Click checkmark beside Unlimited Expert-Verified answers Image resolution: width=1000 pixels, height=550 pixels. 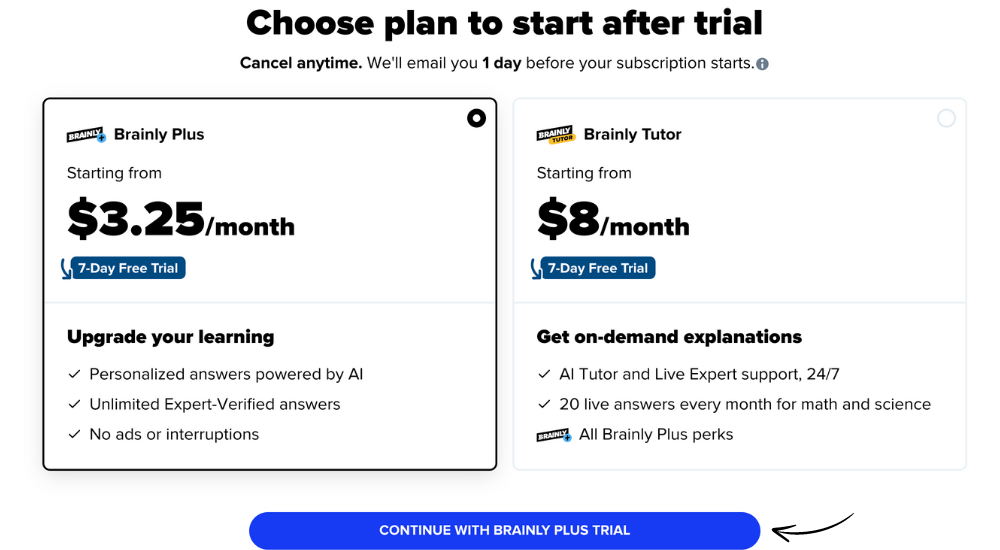point(75,404)
